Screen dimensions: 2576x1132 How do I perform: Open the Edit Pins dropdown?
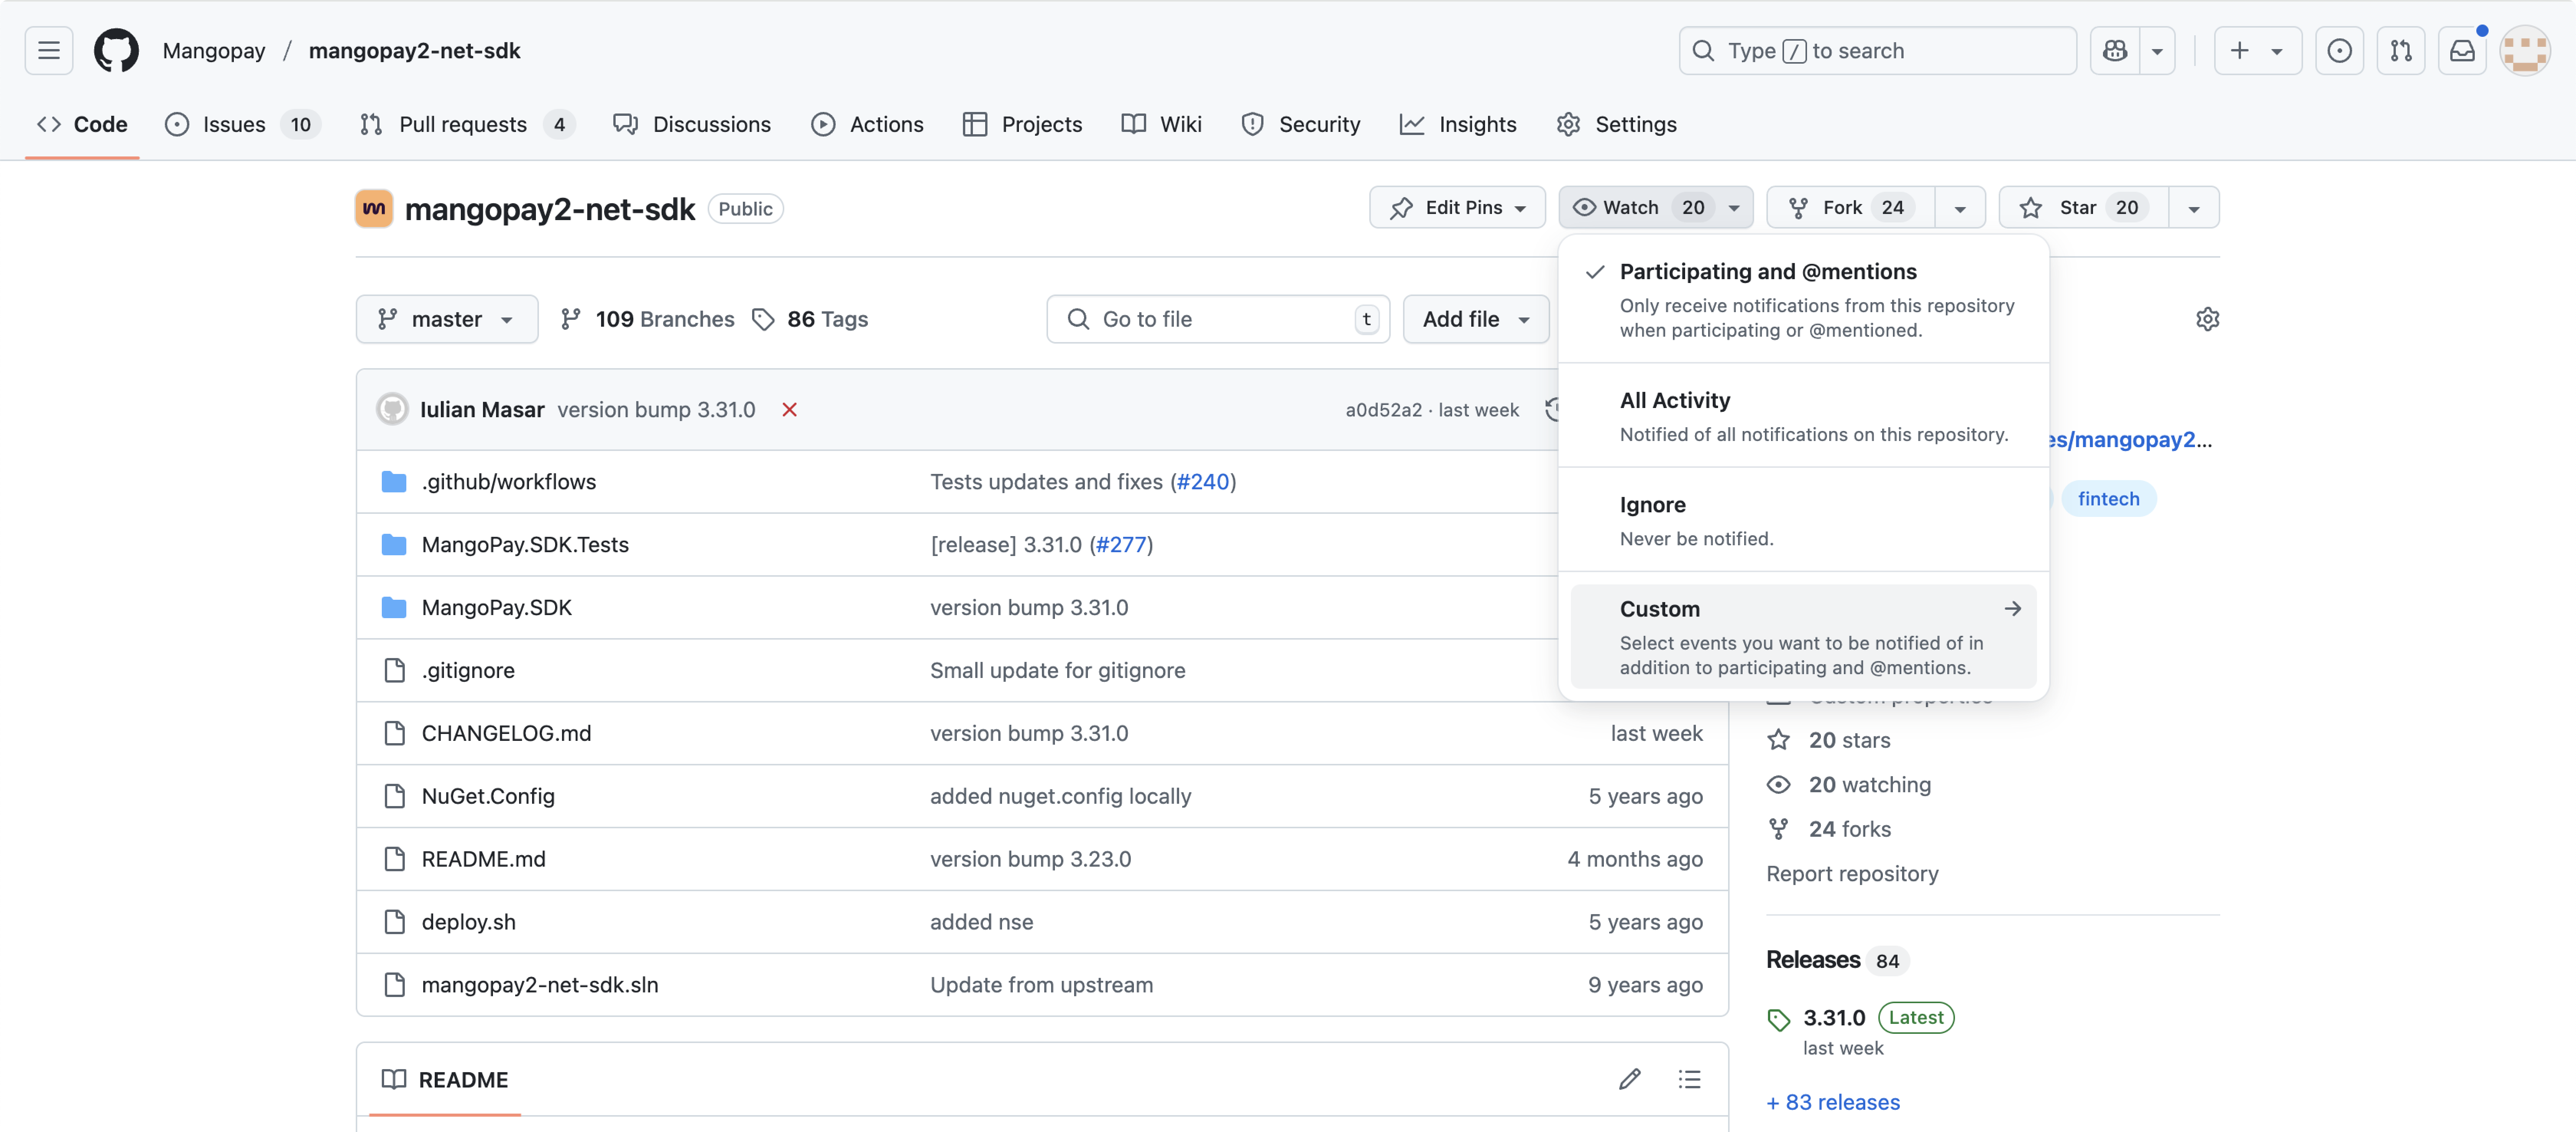click(x=1457, y=207)
